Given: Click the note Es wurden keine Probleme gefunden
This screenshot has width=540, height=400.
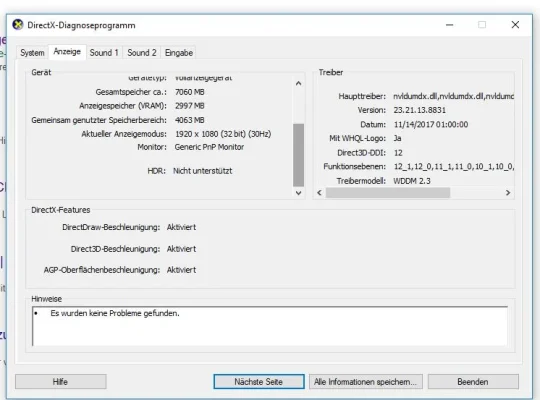Looking at the screenshot, I should point(115,313).
